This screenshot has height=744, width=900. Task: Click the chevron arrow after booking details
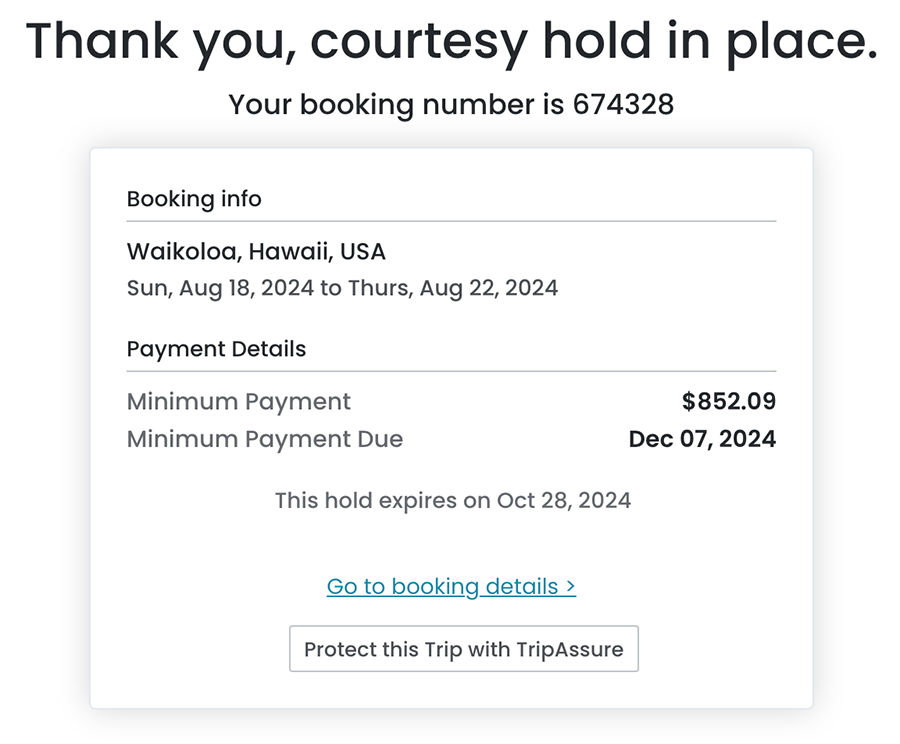pyautogui.click(x=570, y=586)
